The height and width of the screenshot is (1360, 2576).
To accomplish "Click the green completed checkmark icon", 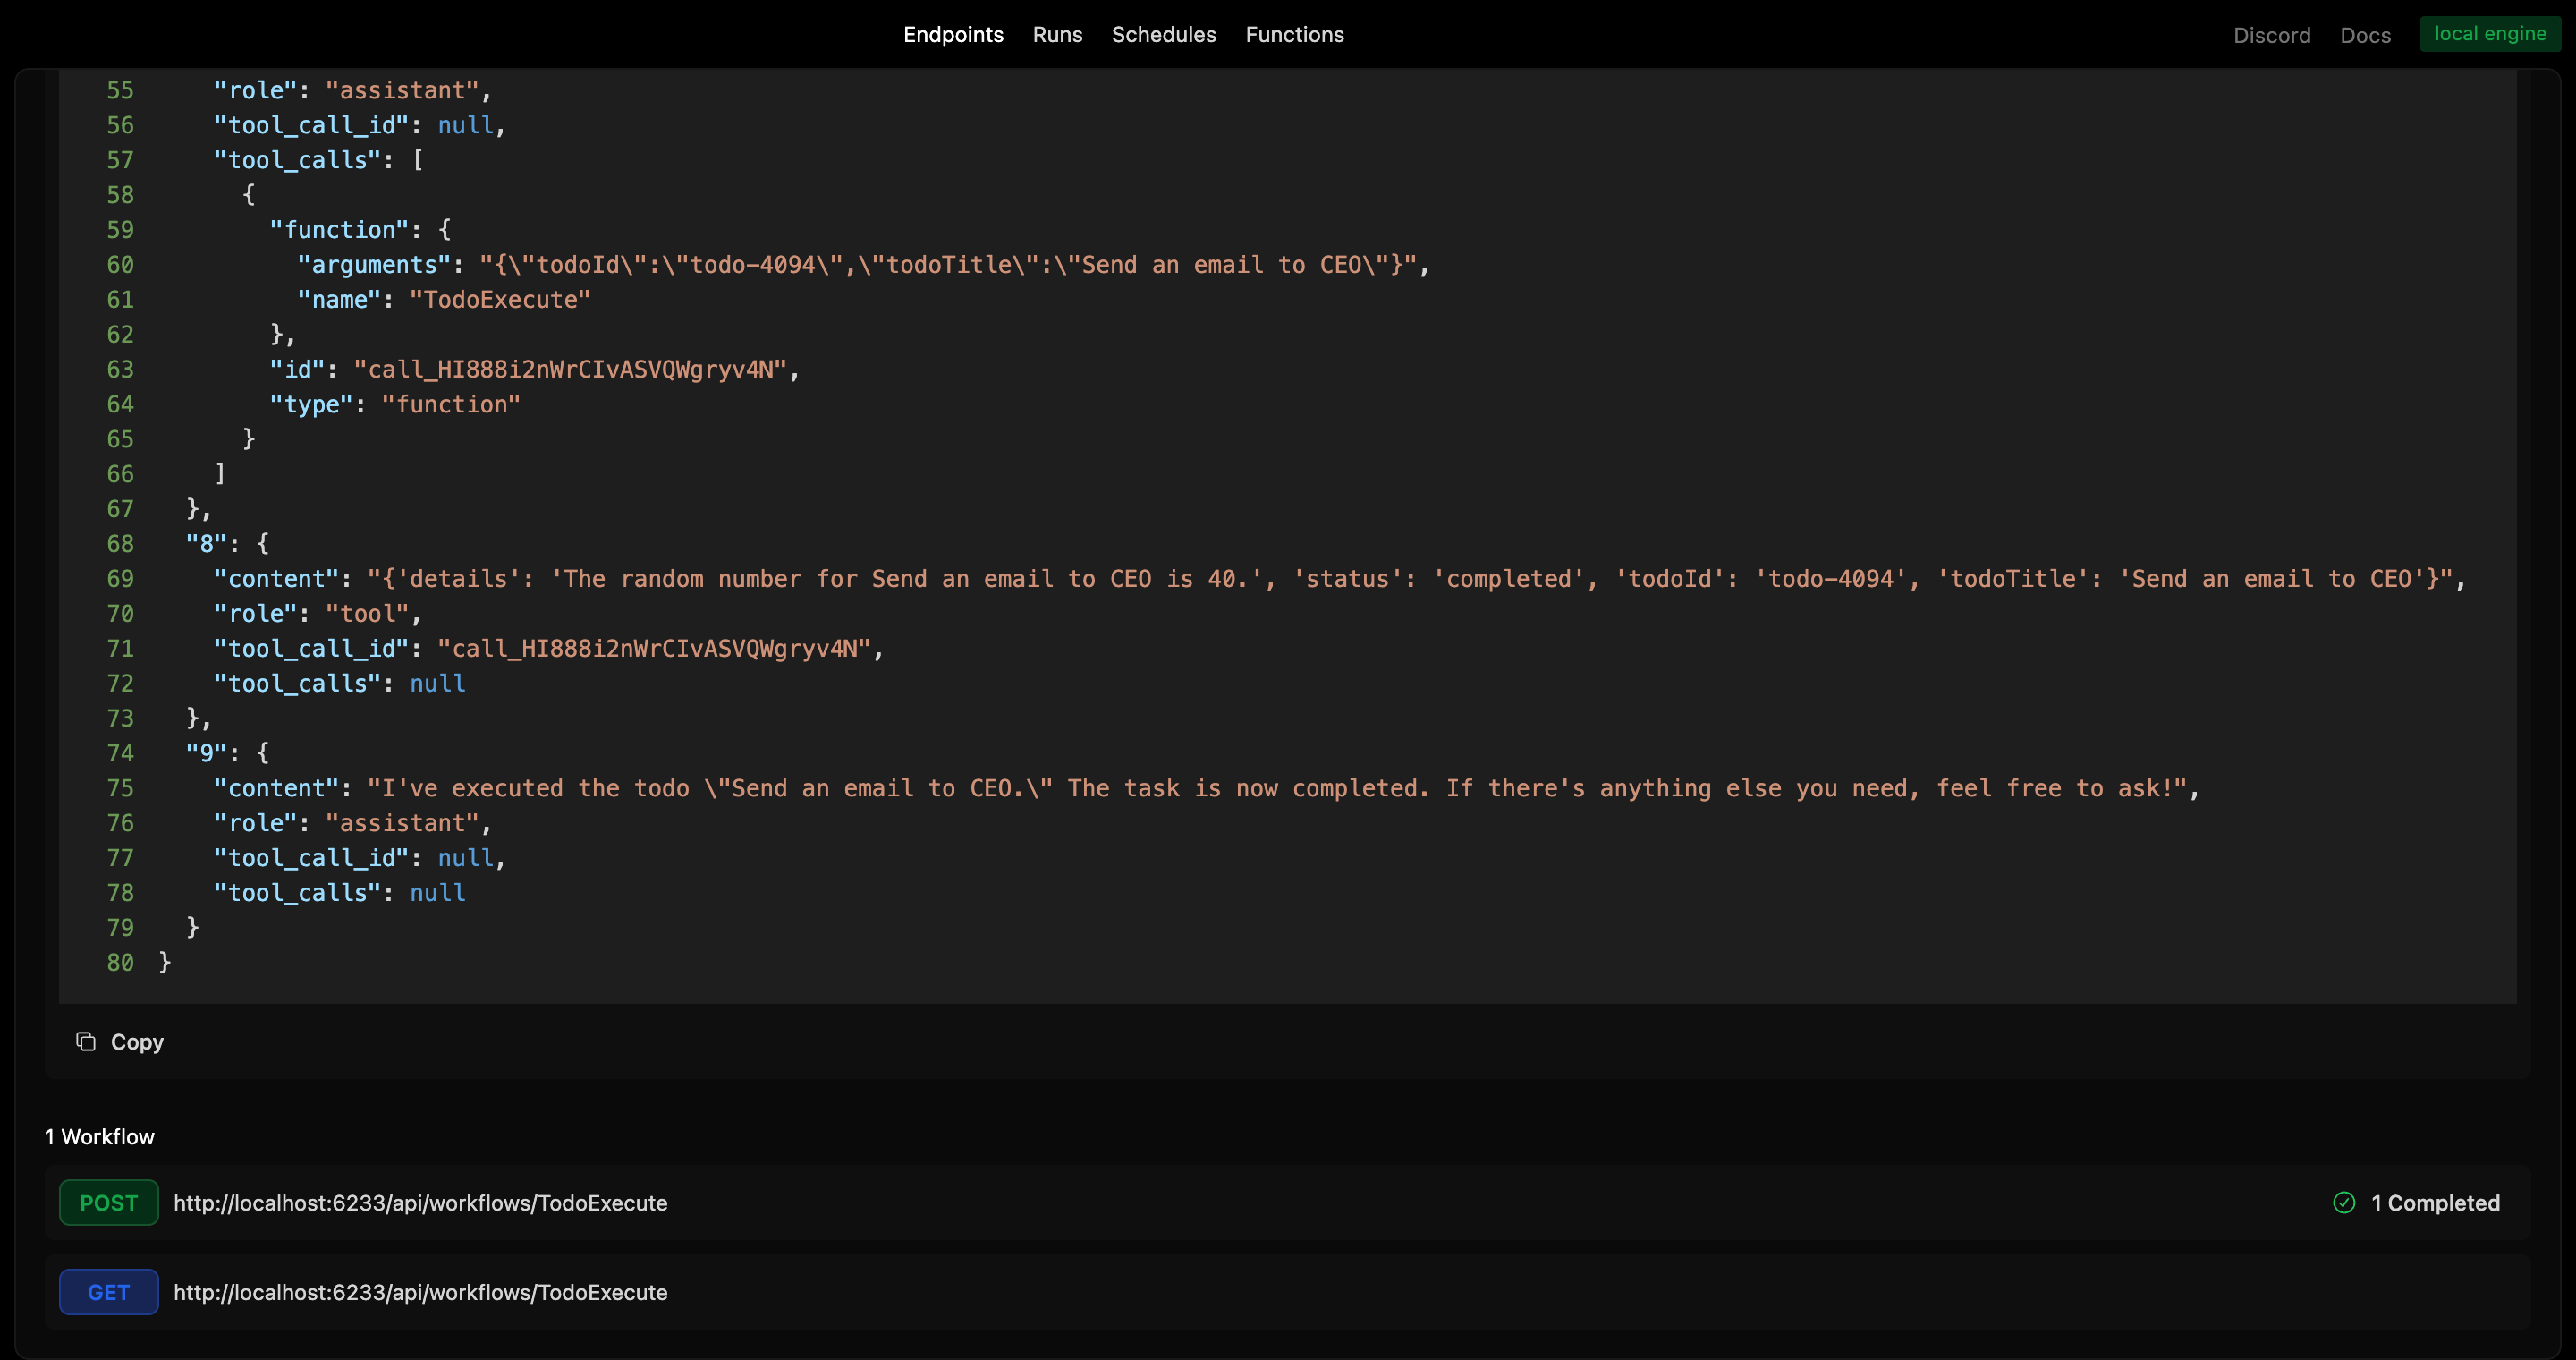I will [2344, 1203].
